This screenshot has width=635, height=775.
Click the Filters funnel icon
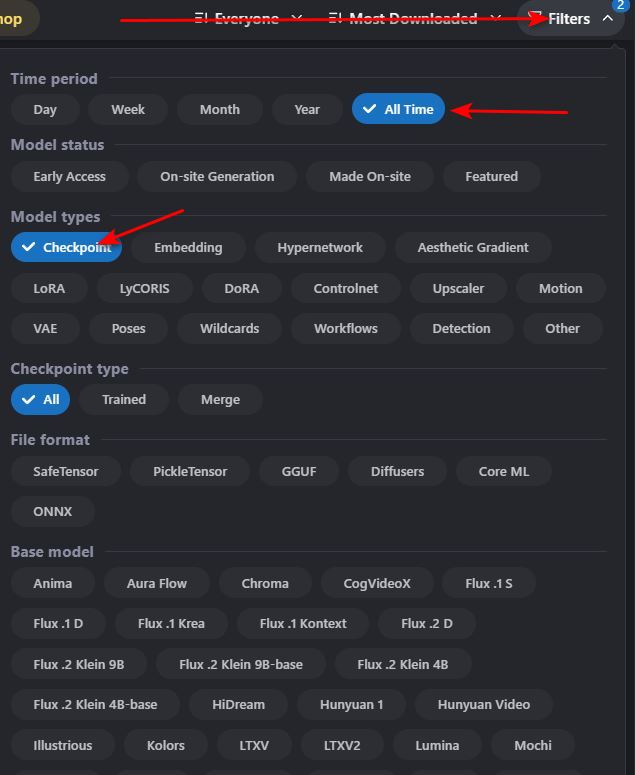point(536,18)
